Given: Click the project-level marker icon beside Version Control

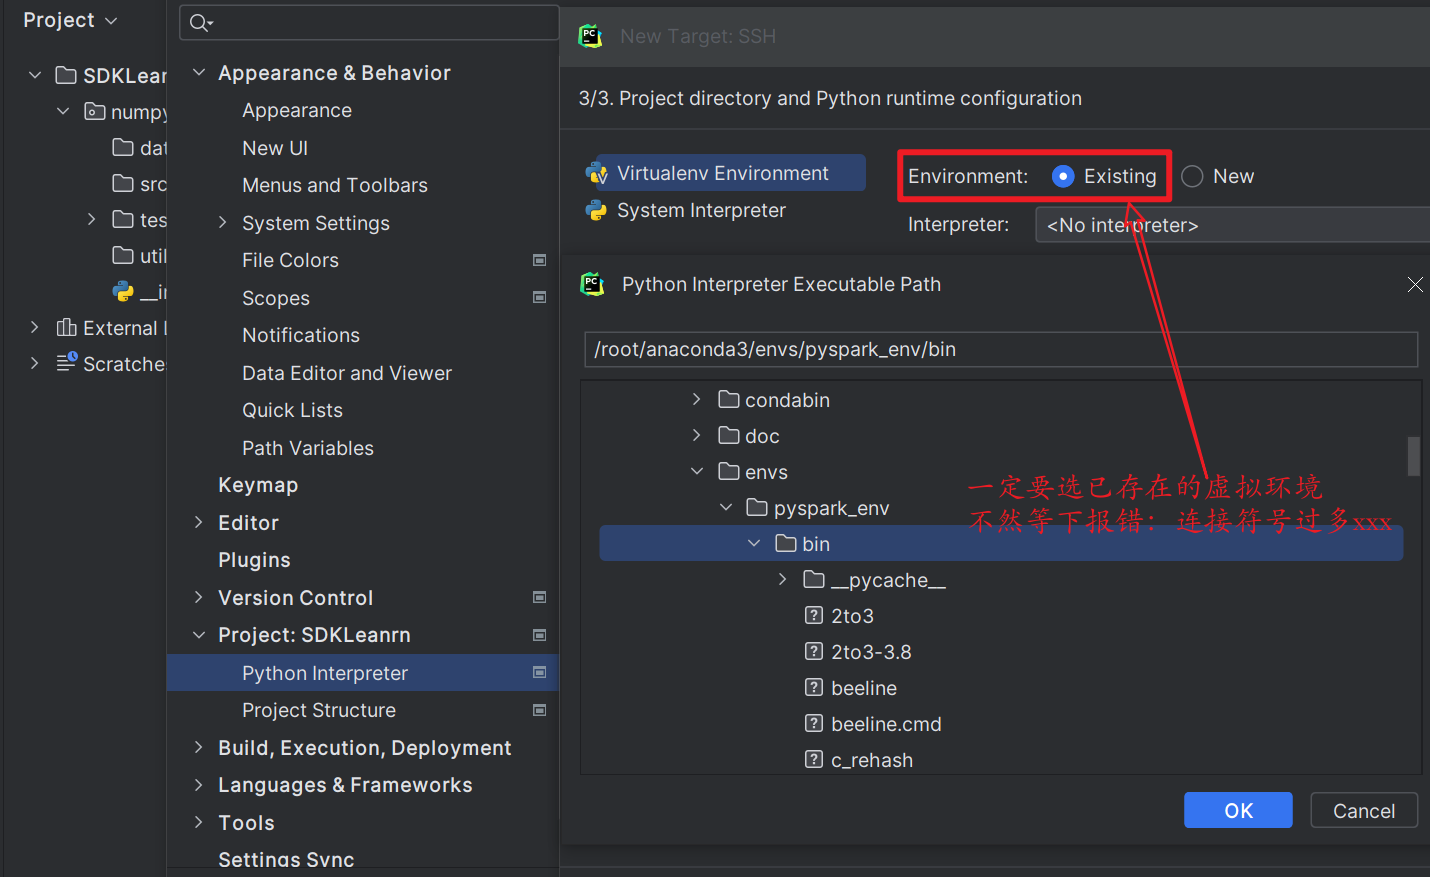Looking at the screenshot, I should [x=540, y=598].
